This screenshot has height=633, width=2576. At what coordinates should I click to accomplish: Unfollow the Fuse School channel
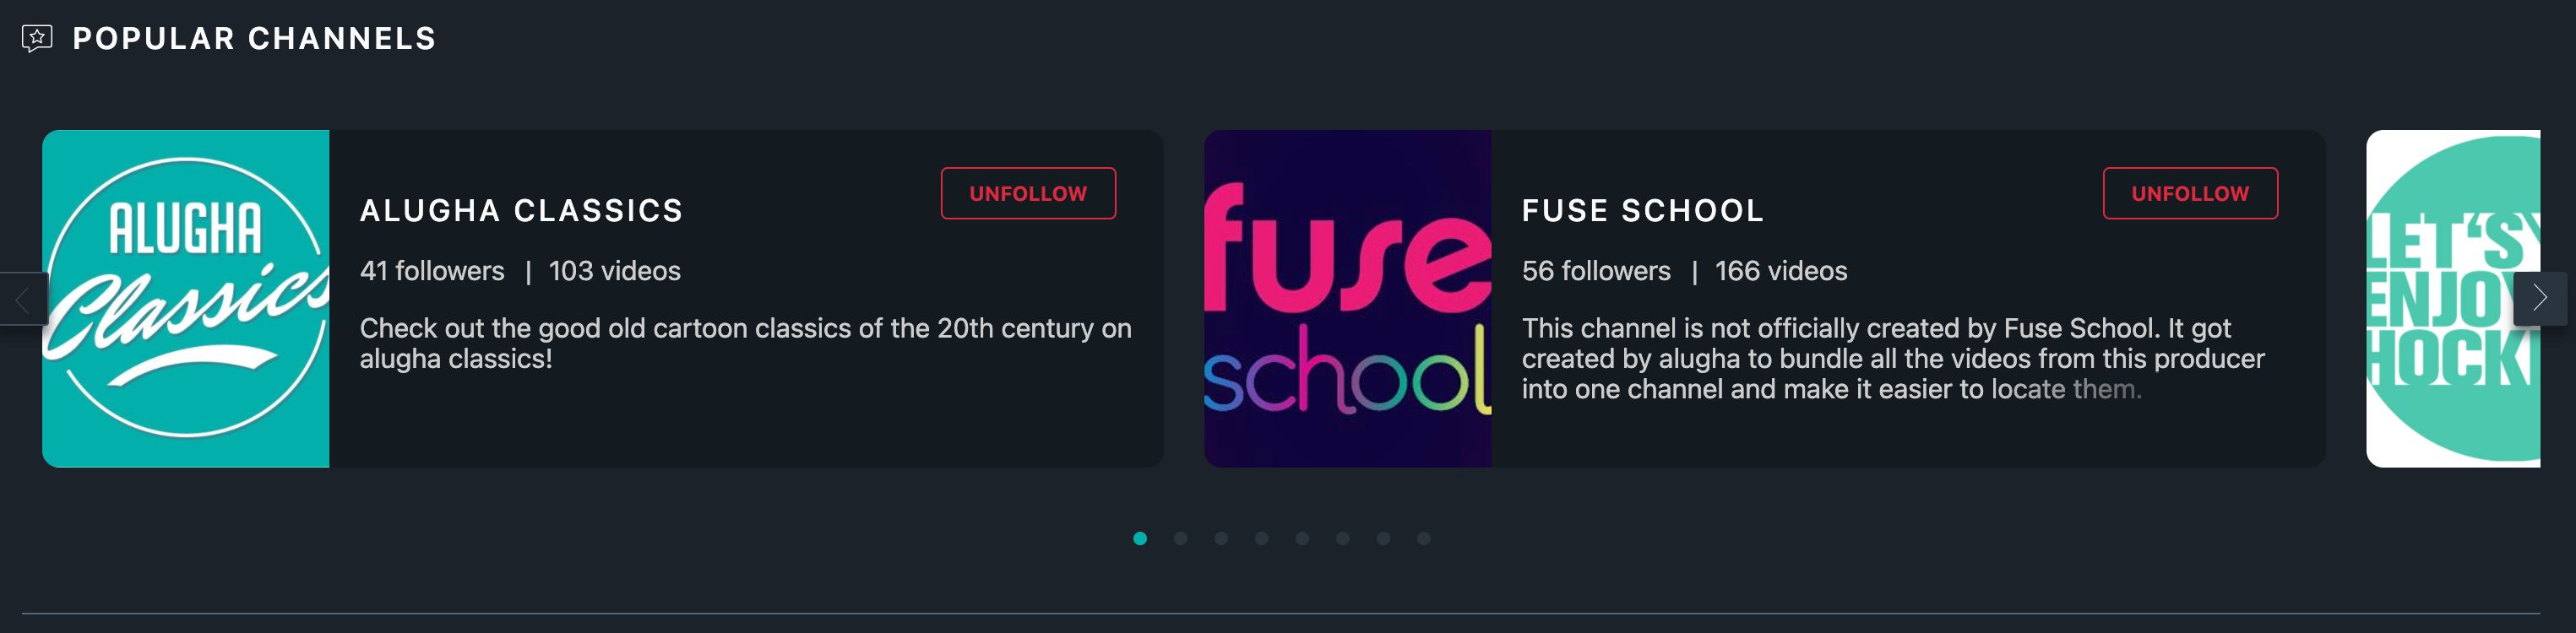coord(2190,193)
